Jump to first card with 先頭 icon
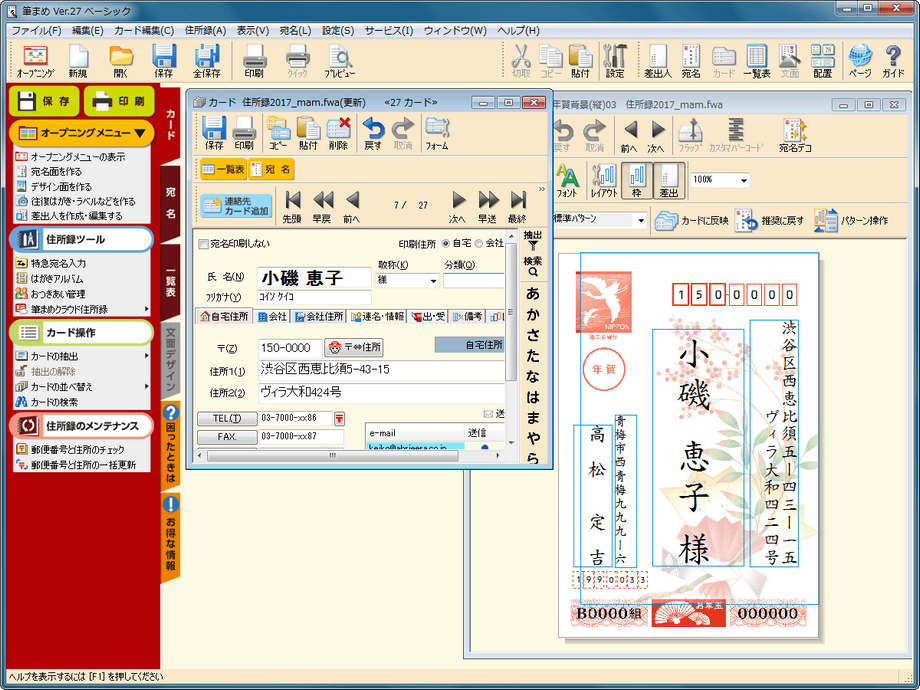 (x=292, y=207)
